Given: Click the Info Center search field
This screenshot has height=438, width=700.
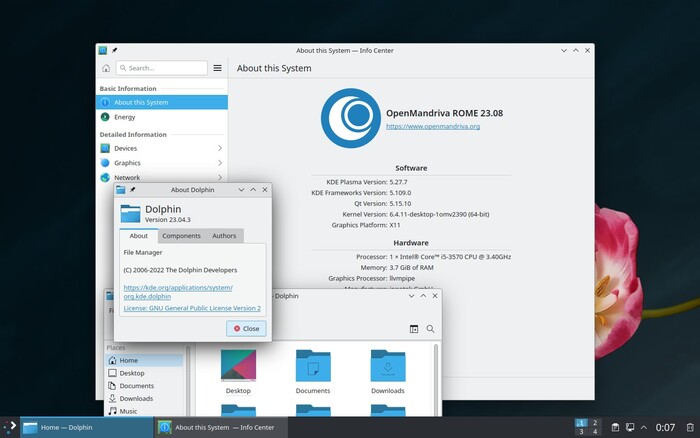Looking at the screenshot, I should (162, 68).
